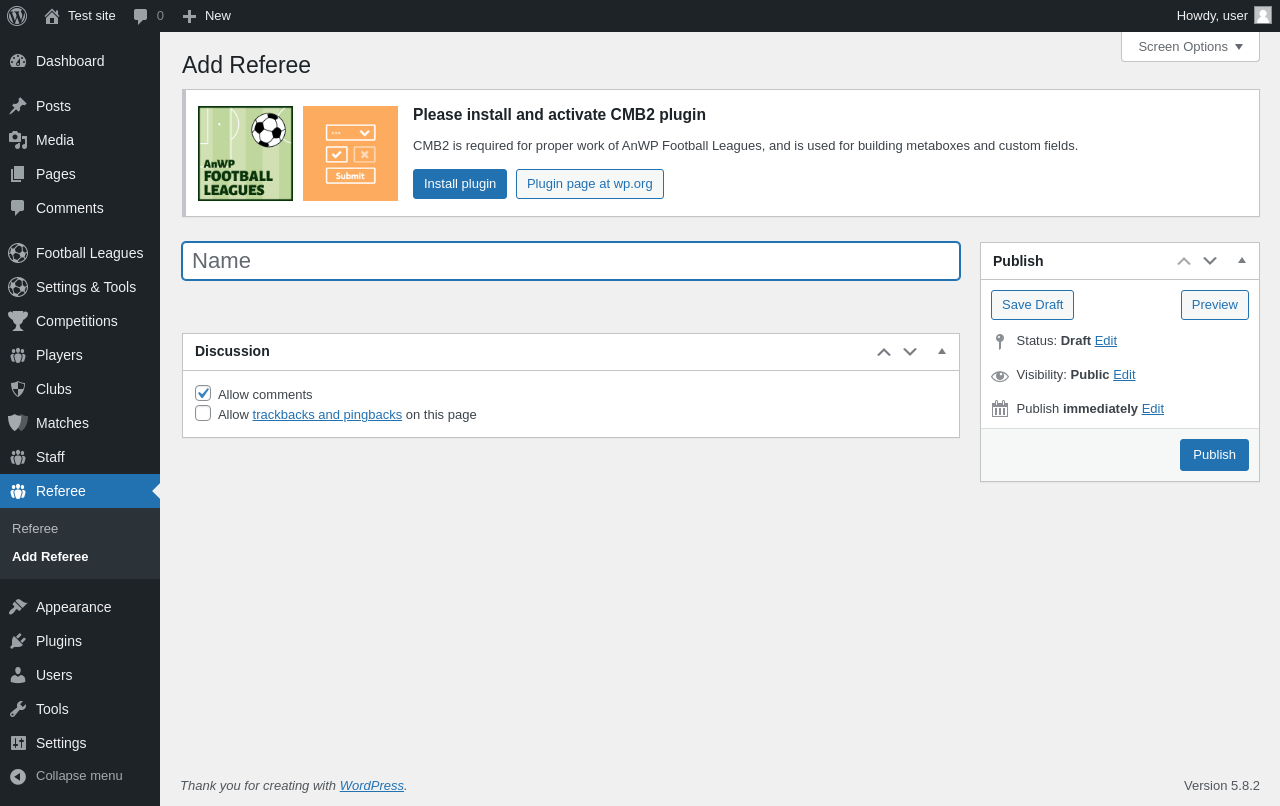
Task: Collapse the Discussion panel toggle arrow
Action: pyautogui.click(x=942, y=351)
